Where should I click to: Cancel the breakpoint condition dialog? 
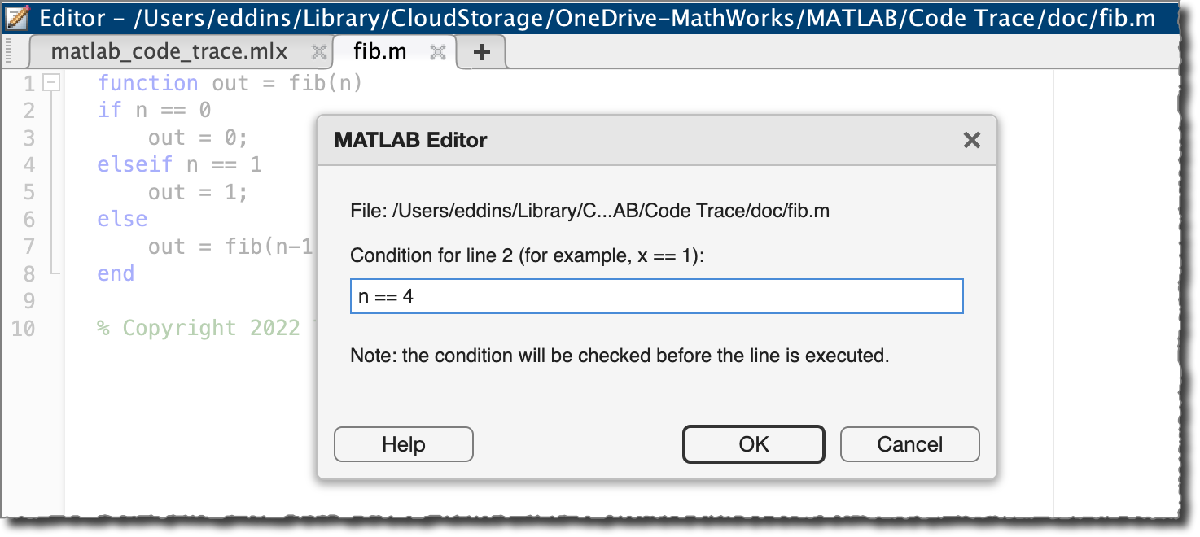pyautogui.click(x=910, y=444)
